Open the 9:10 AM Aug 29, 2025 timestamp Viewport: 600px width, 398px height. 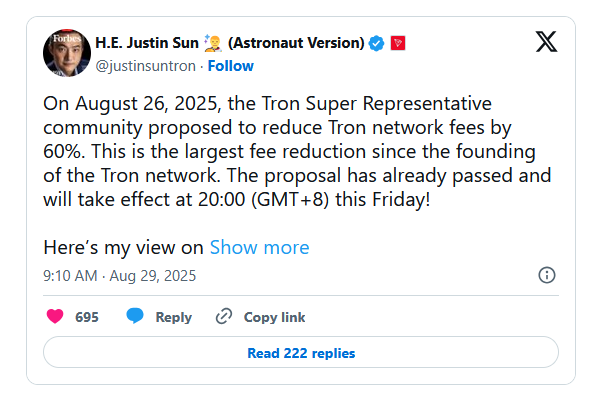(x=119, y=276)
